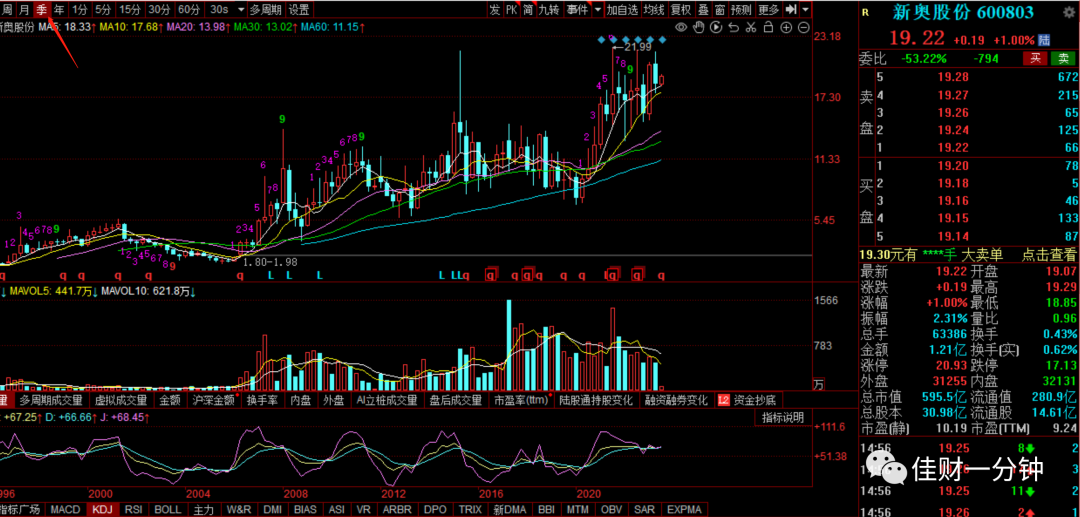
Task: Switch indicator to BOLL
Action: [x=167, y=509]
